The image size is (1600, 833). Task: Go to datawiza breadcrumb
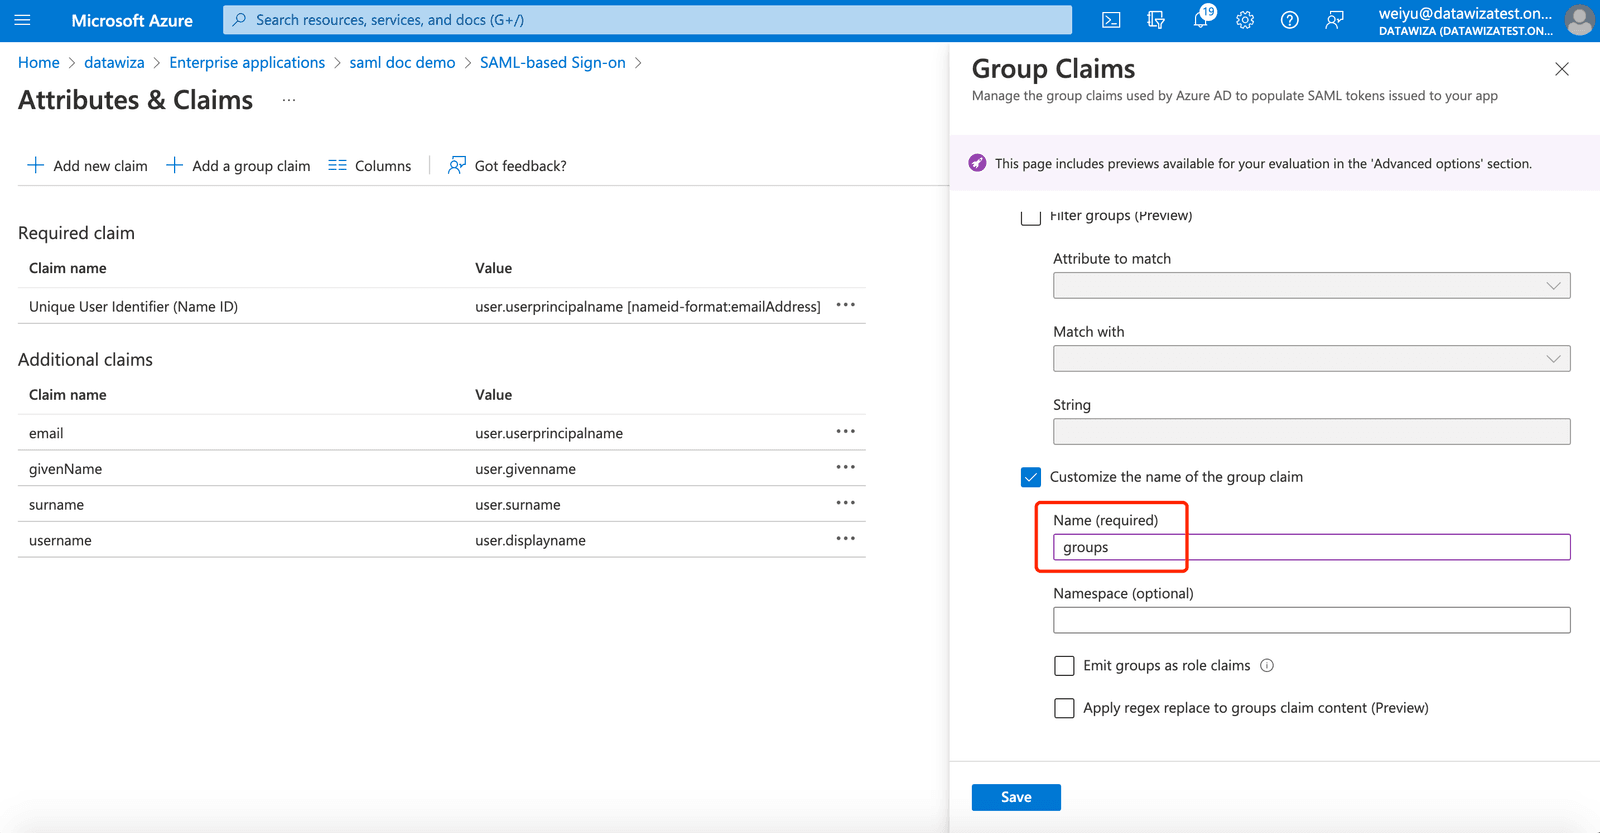tap(114, 62)
